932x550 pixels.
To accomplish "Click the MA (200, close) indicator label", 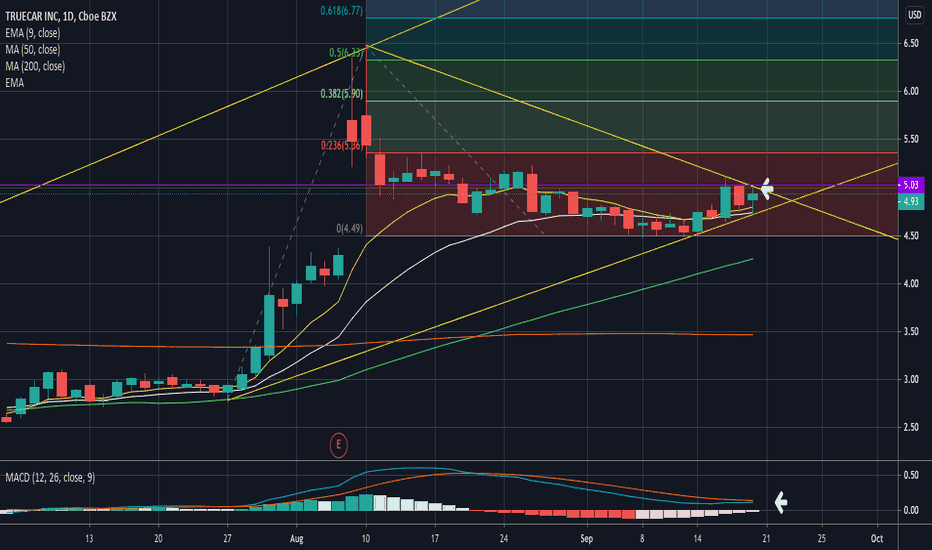I will [35, 66].
